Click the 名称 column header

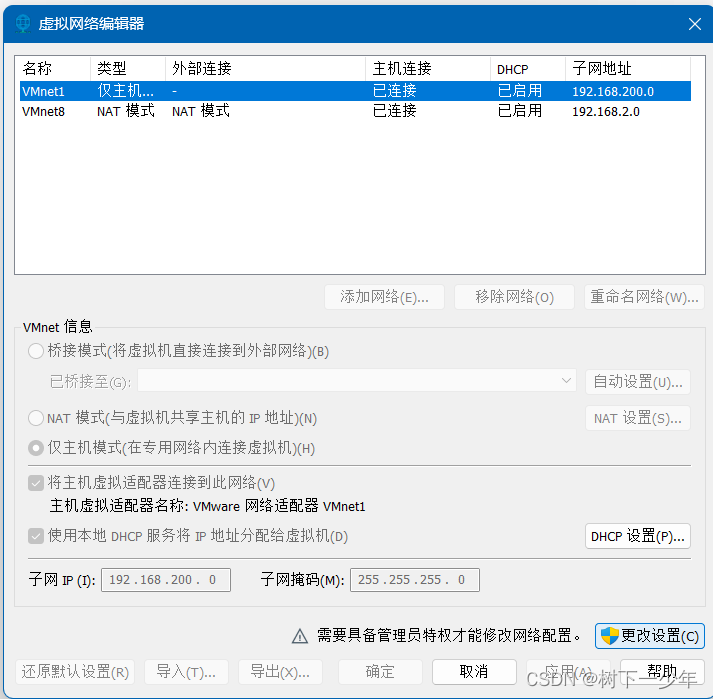tap(53, 69)
